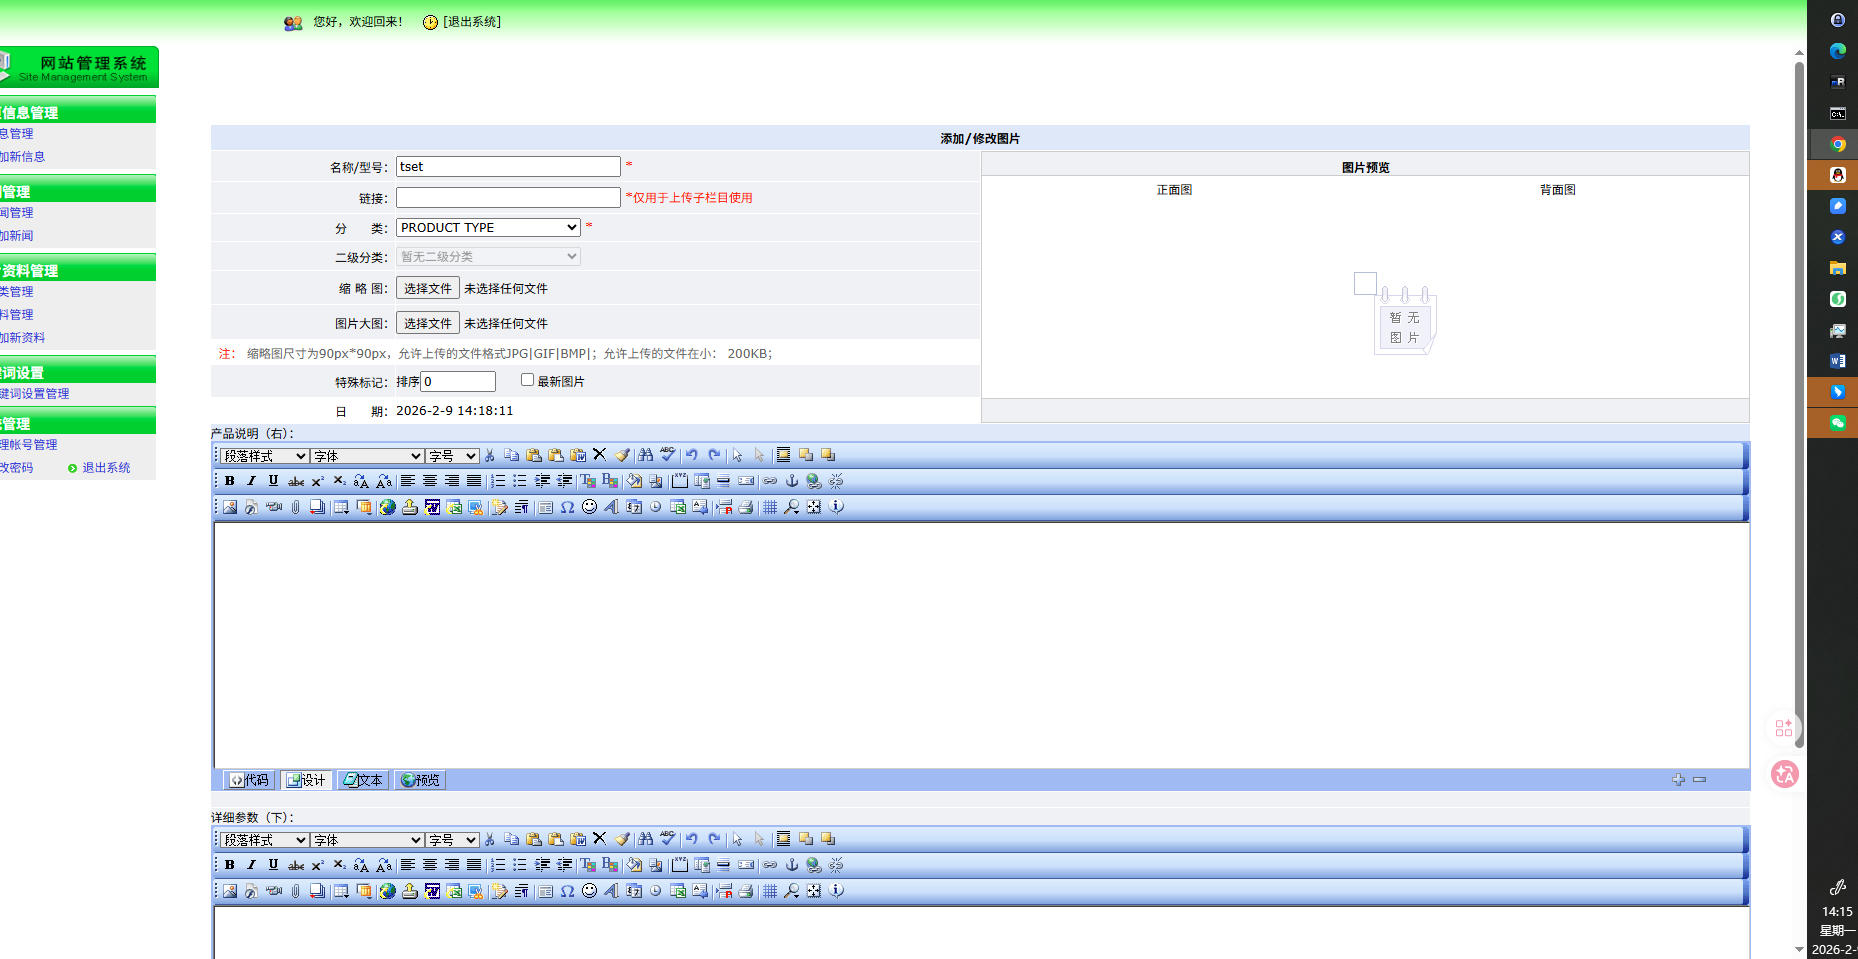
Task: Click Bold in the 产品说明 editor toolbar
Action: click(230, 481)
